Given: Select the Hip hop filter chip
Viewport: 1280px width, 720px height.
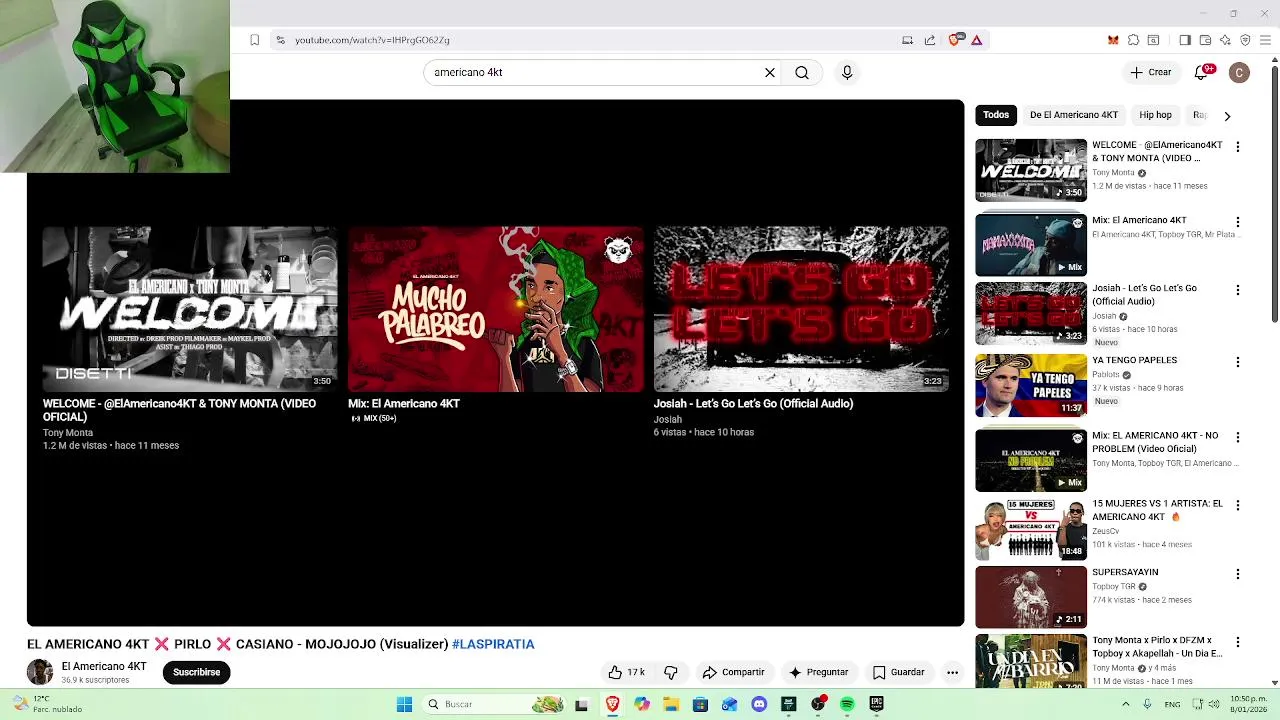Looking at the screenshot, I should point(1155,115).
